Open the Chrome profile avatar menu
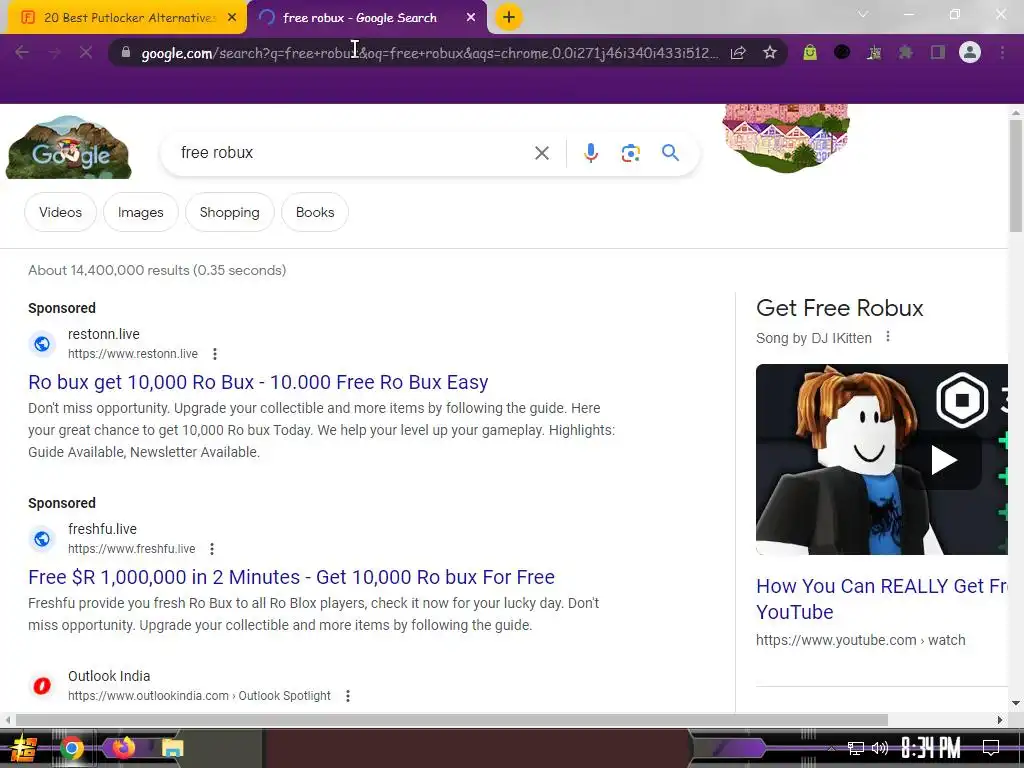Screen dimensions: 1024x768 (970, 52)
